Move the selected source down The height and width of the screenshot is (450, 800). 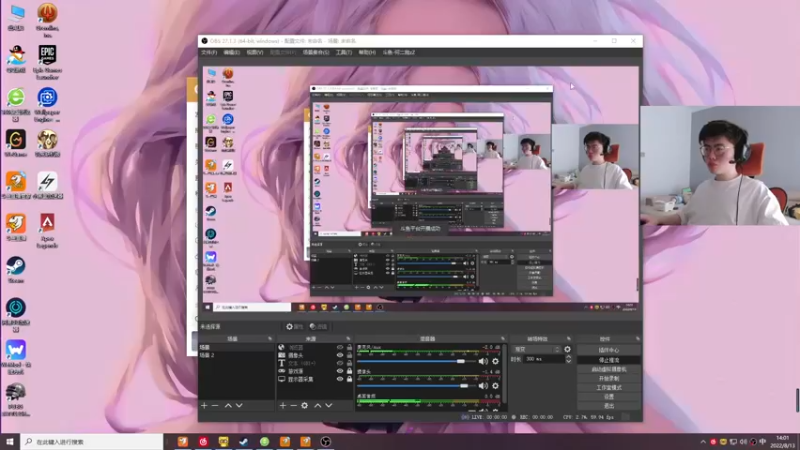click(329, 406)
